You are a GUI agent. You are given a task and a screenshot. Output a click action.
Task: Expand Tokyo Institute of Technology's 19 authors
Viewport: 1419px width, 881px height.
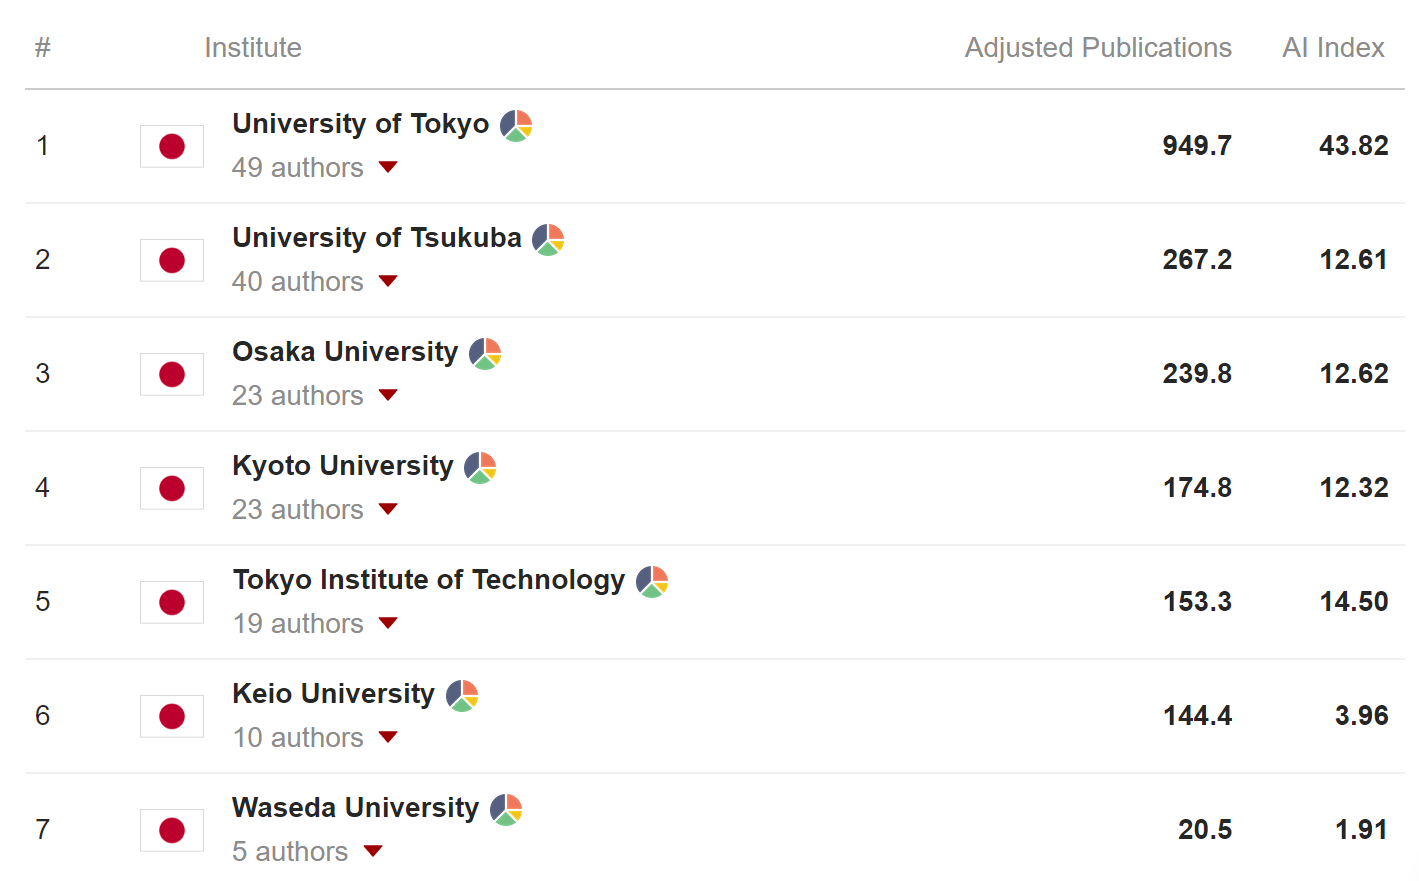click(388, 623)
